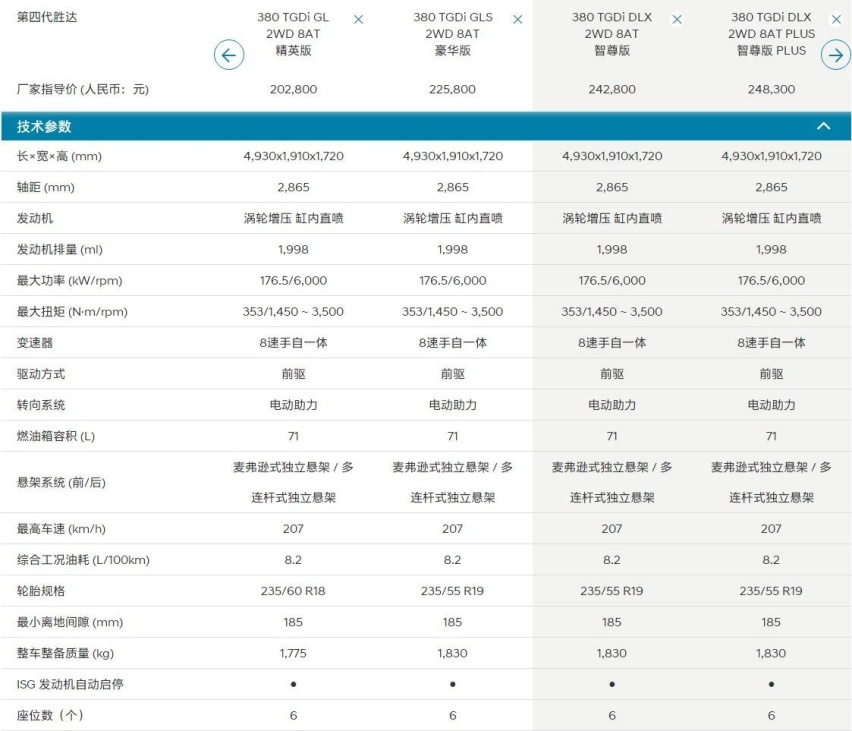Remove the 380 TGDi GLS 豪华版 column
The width and height of the screenshot is (852, 731).
(x=518, y=20)
